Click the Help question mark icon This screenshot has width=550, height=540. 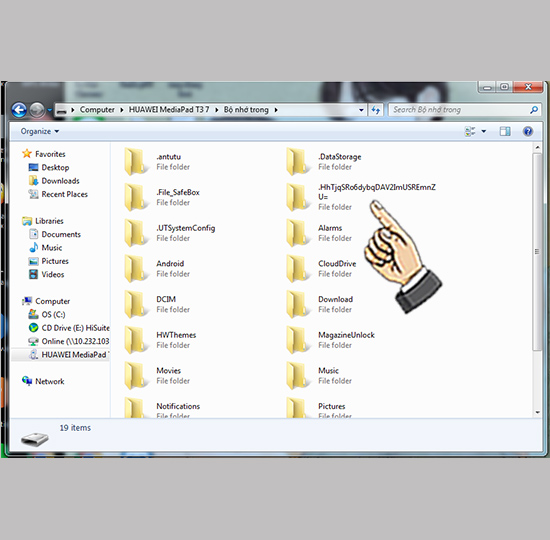(528, 132)
